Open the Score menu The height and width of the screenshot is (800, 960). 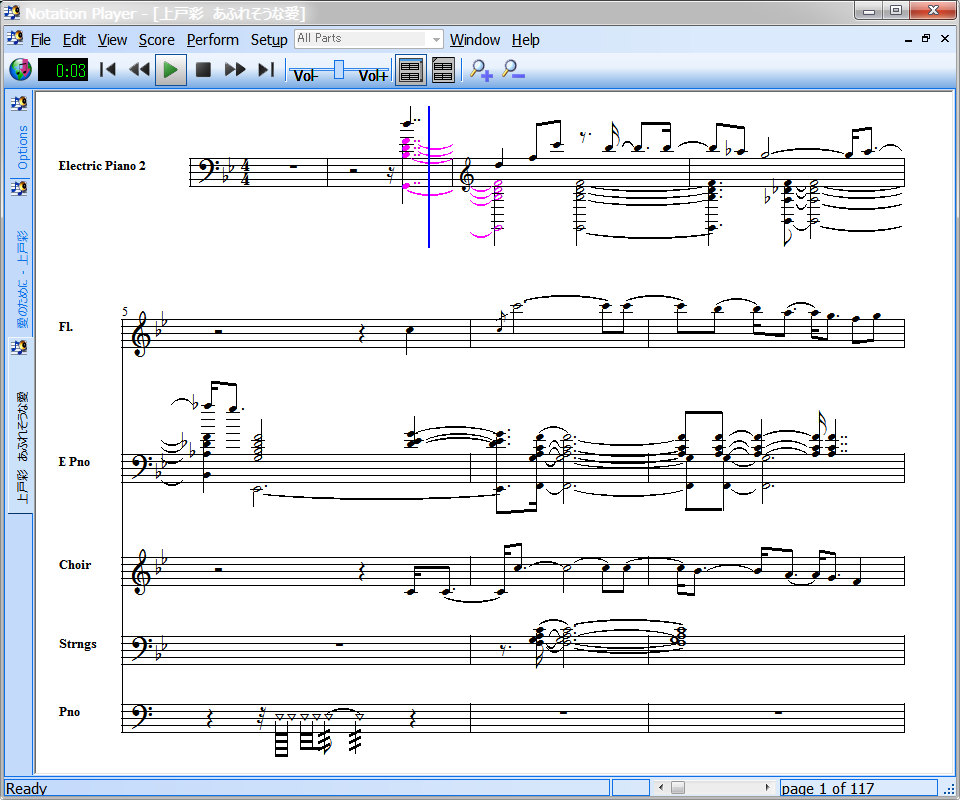pos(157,40)
